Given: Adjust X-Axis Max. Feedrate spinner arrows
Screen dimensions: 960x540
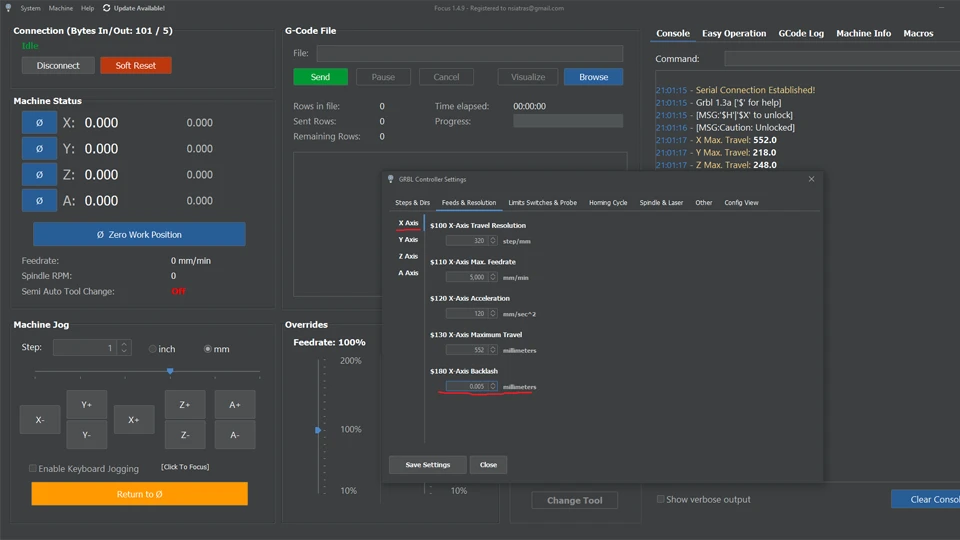Looking at the screenshot, I should point(492,277).
